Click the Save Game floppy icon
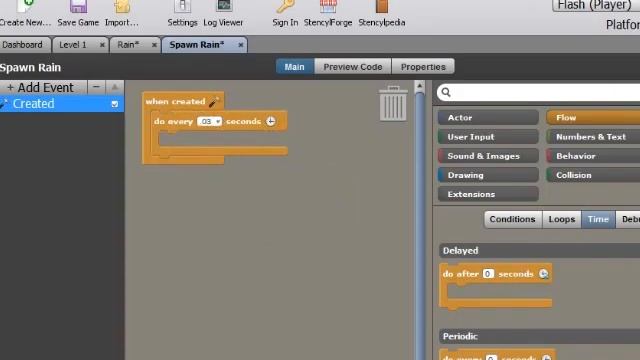 click(78, 7)
